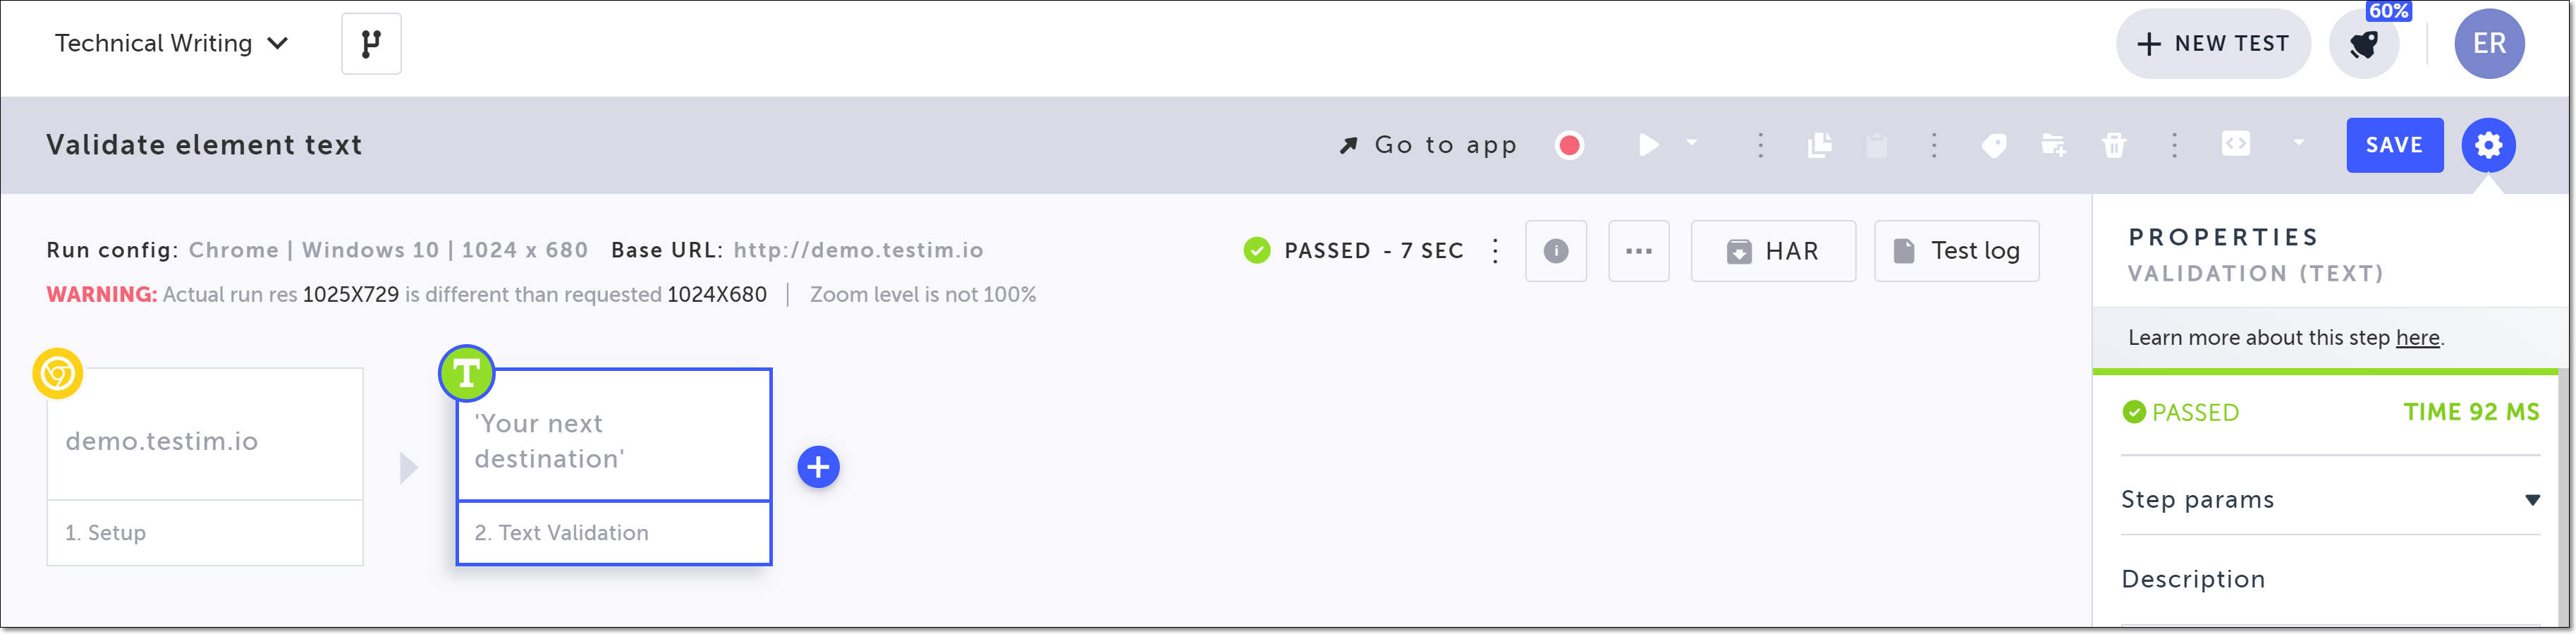
Task: Open the branch selector icon
Action: pos(371,44)
